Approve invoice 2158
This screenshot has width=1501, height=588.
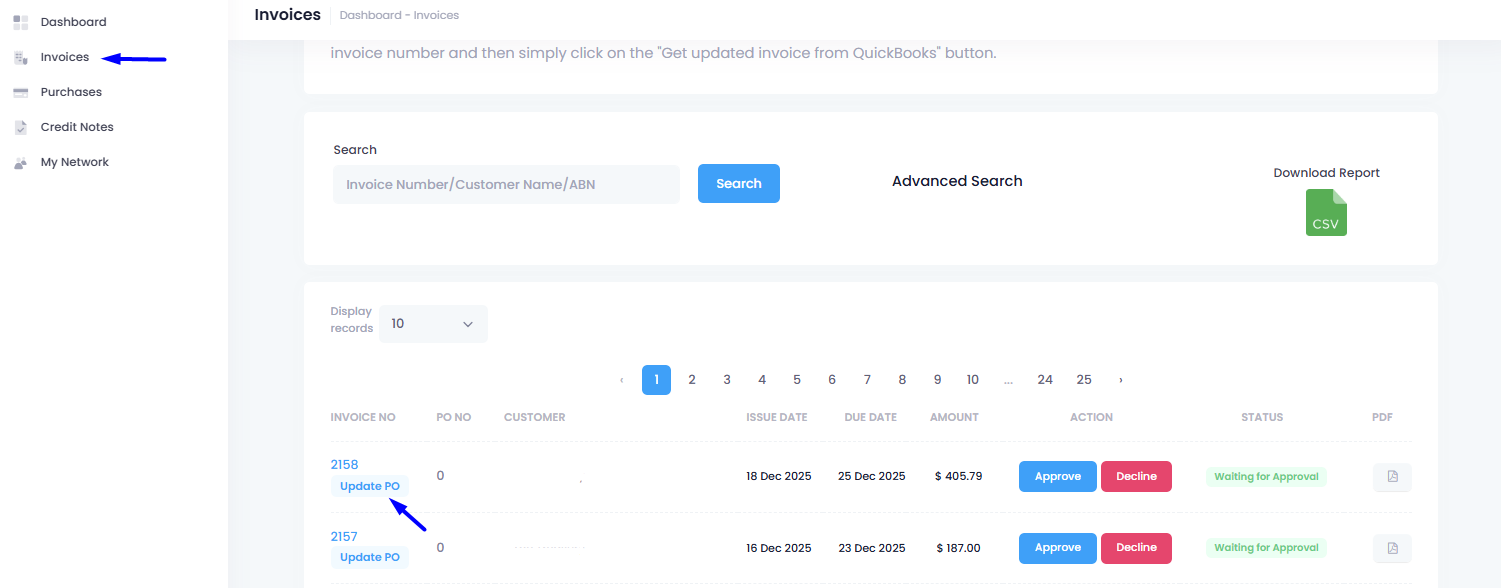click(1057, 477)
